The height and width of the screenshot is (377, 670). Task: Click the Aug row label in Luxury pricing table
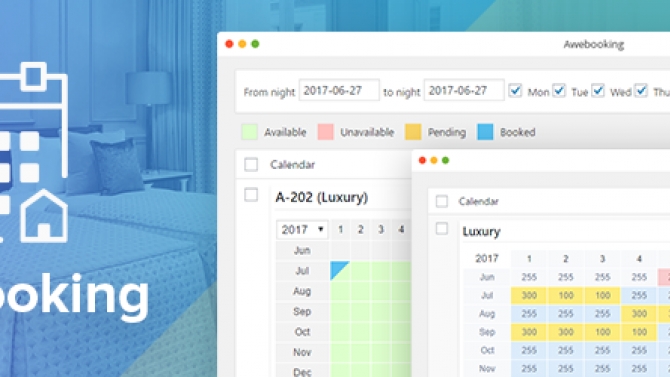point(487,314)
